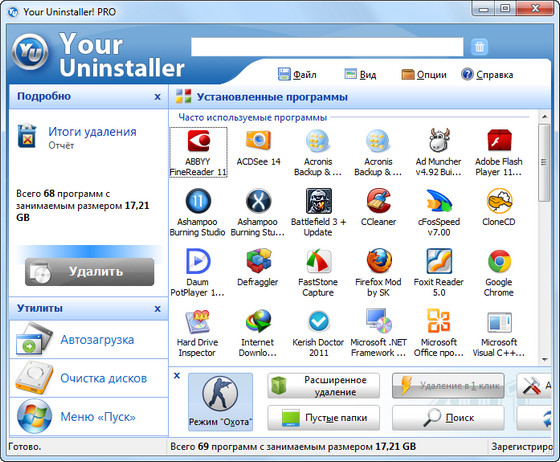This screenshot has height=462, width=560.
Task: Select Internet Download Manager icon
Action: pos(258,321)
